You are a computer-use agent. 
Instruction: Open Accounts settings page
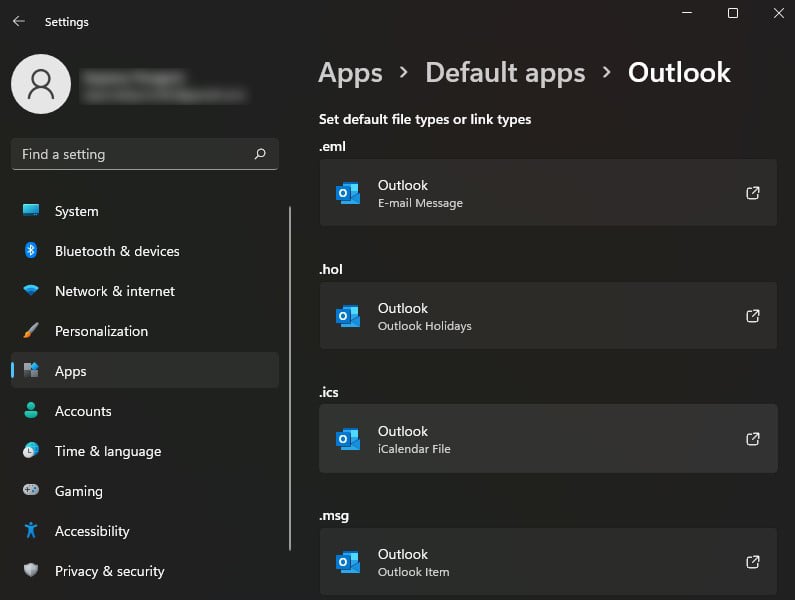pyautogui.click(x=83, y=411)
